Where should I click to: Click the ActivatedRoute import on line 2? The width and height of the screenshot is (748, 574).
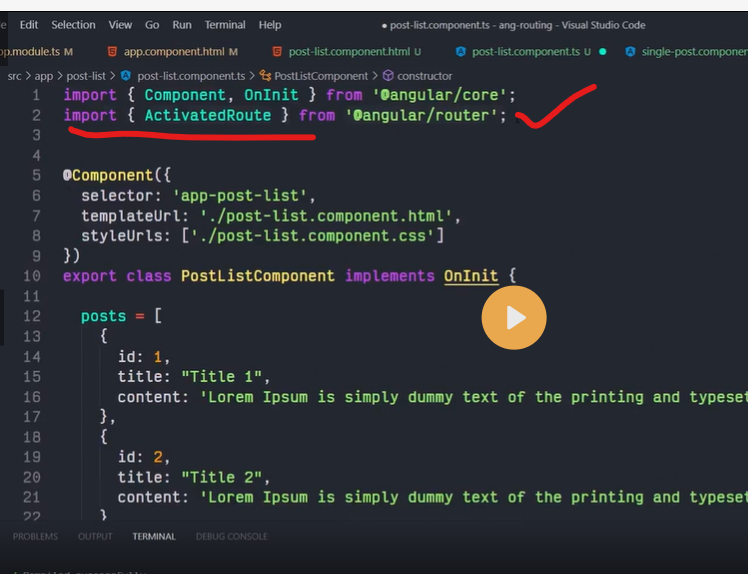tap(207, 116)
